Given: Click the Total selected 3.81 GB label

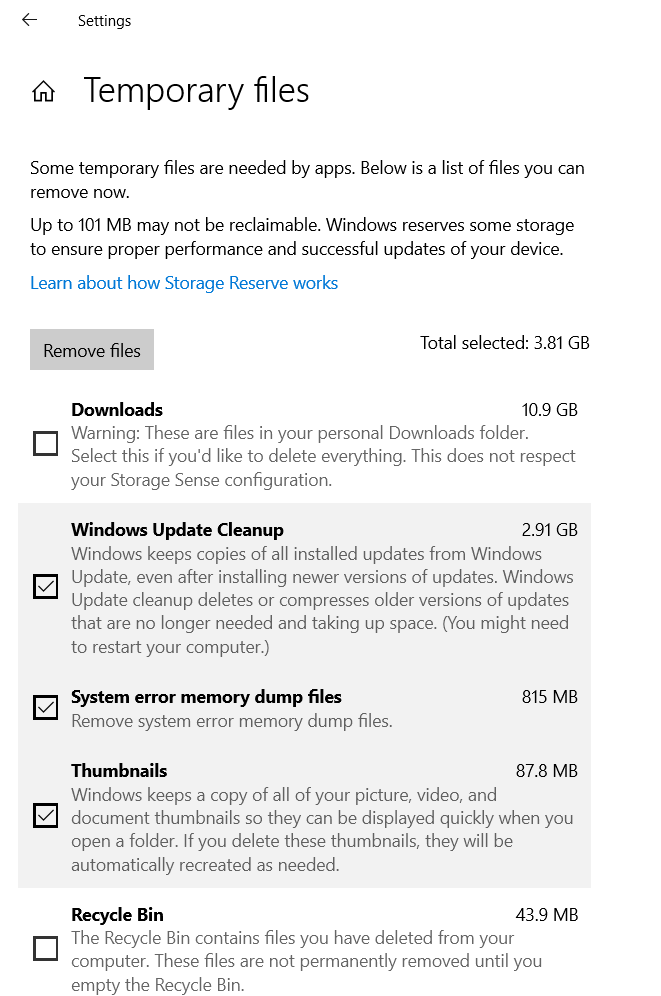Looking at the screenshot, I should 505,343.
